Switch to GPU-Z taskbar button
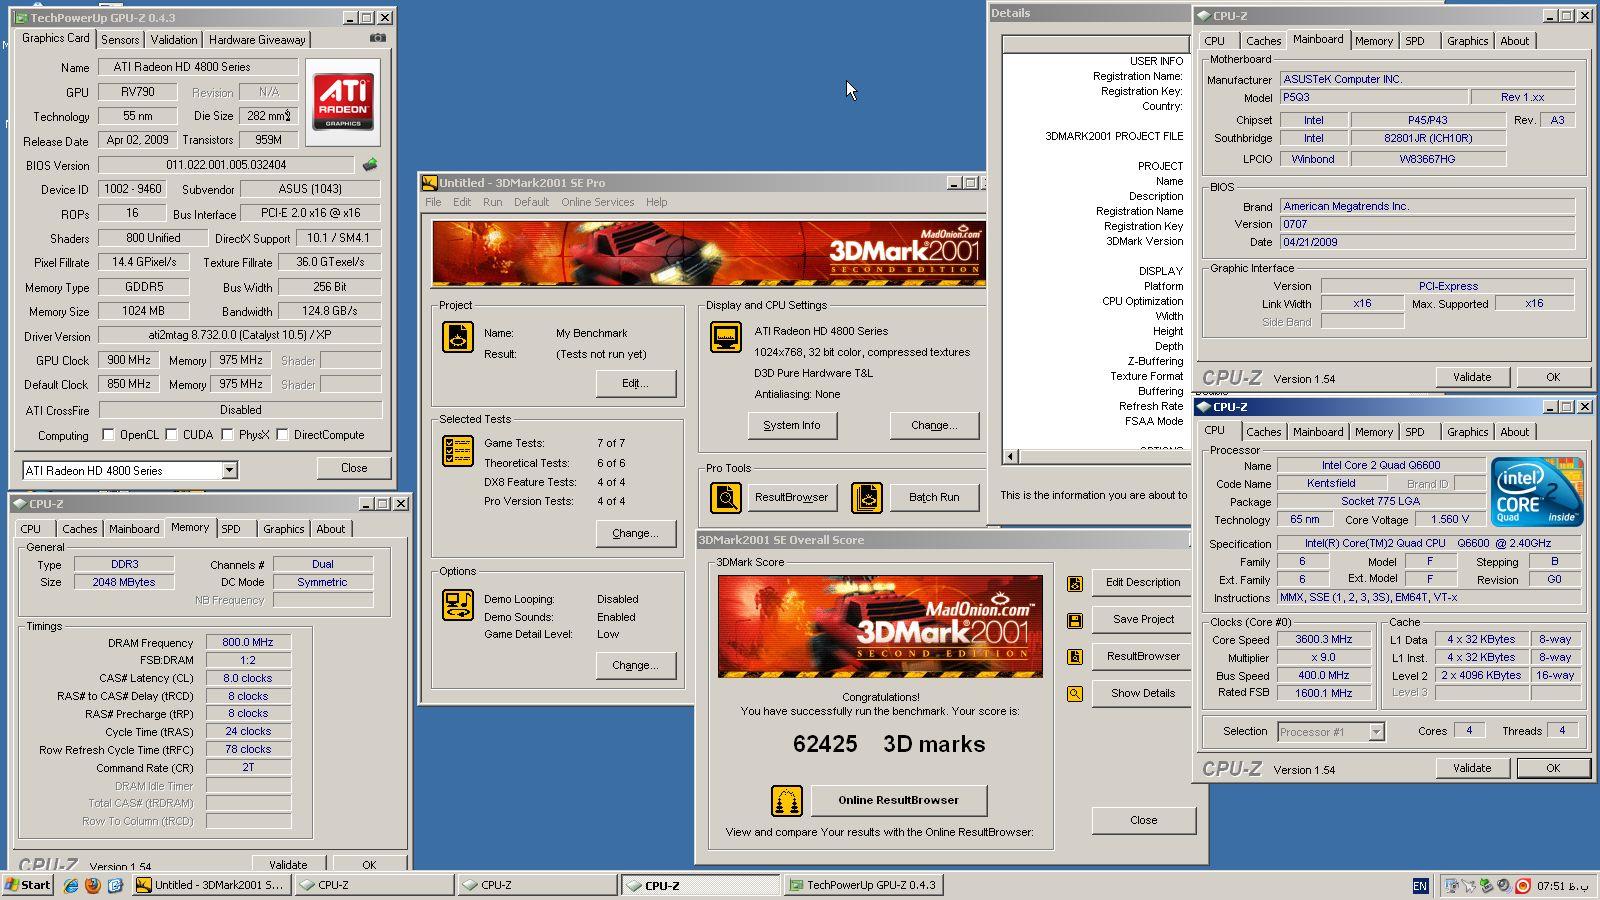1600x900 pixels. tap(862, 885)
